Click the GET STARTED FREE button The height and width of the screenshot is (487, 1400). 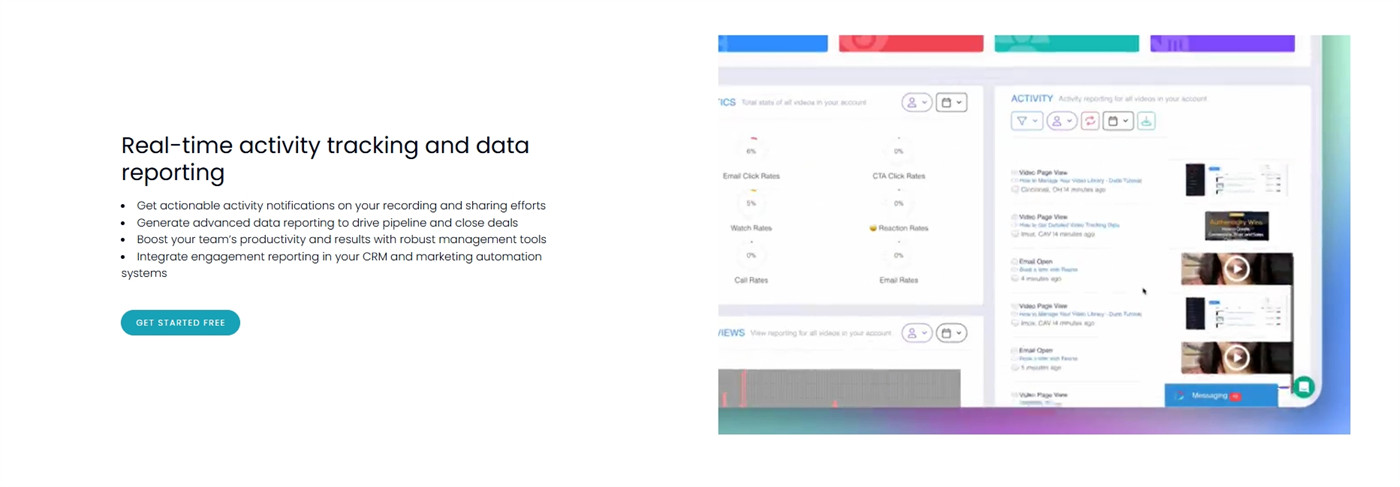pos(180,323)
